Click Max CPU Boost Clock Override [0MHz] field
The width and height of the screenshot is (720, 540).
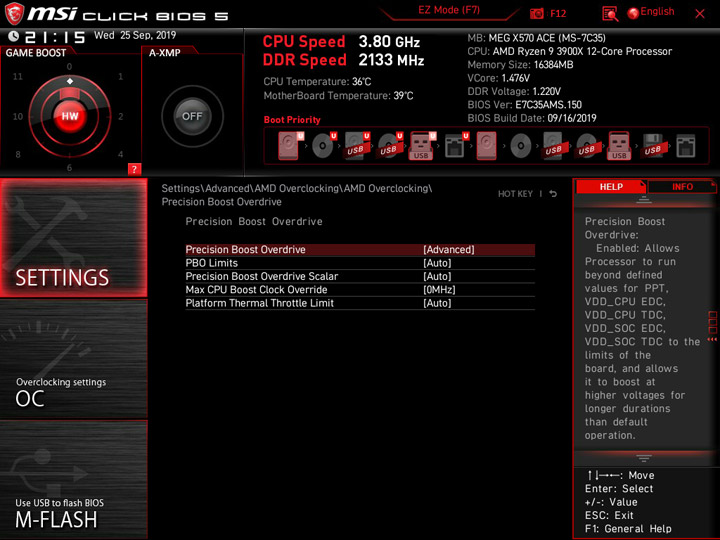(439, 290)
